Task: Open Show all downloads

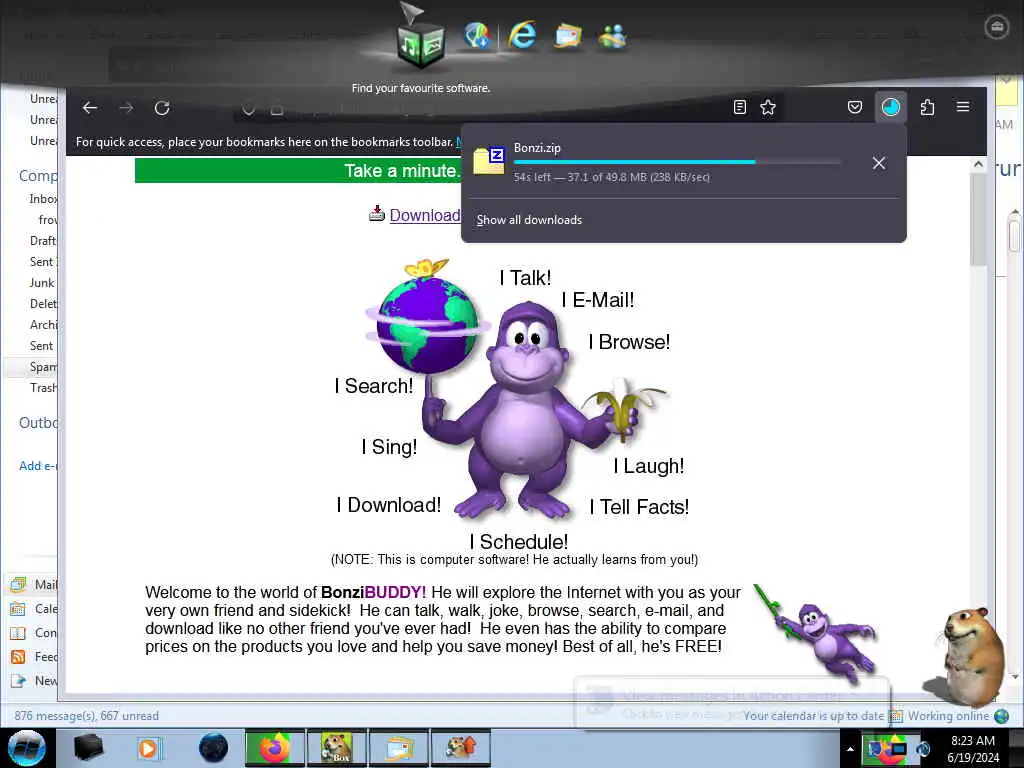Action: [x=529, y=220]
